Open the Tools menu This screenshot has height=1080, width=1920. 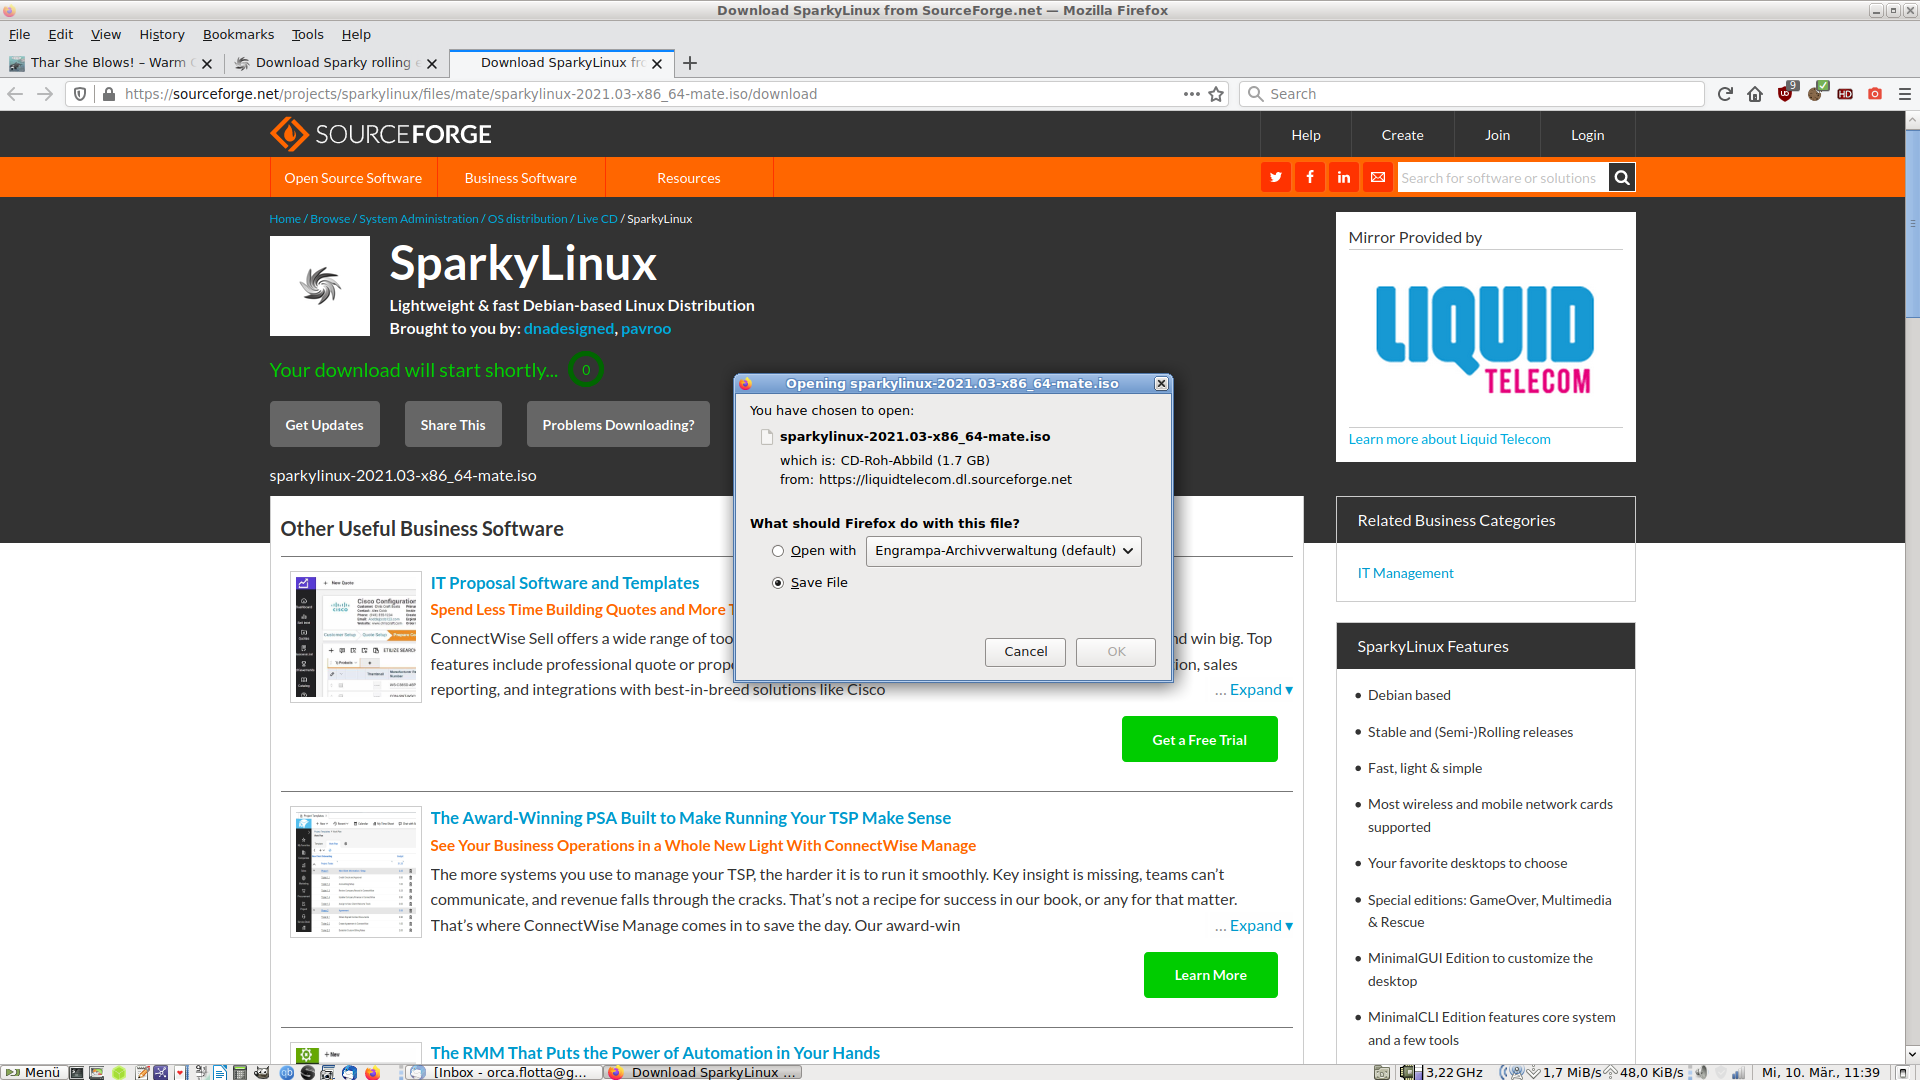[x=308, y=34]
